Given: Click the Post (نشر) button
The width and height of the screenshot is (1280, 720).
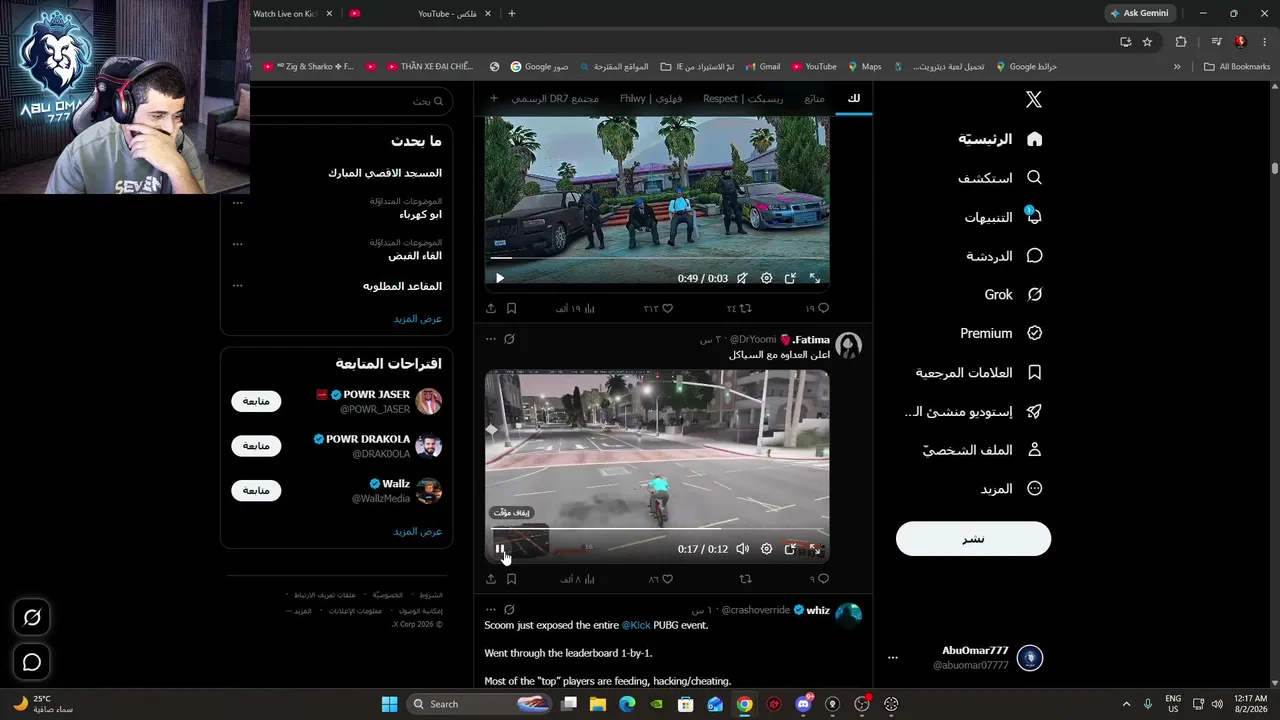Looking at the screenshot, I should 973,539.
